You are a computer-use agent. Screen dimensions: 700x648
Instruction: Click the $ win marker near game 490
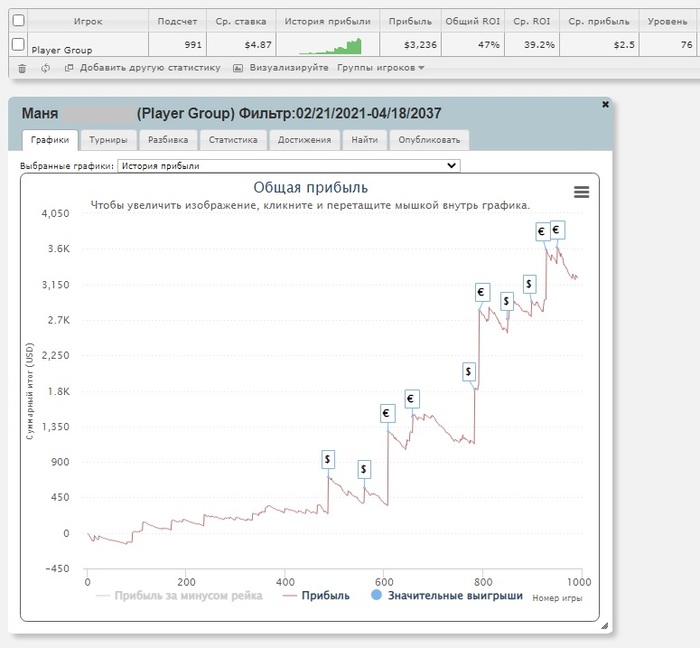point(328,459)
